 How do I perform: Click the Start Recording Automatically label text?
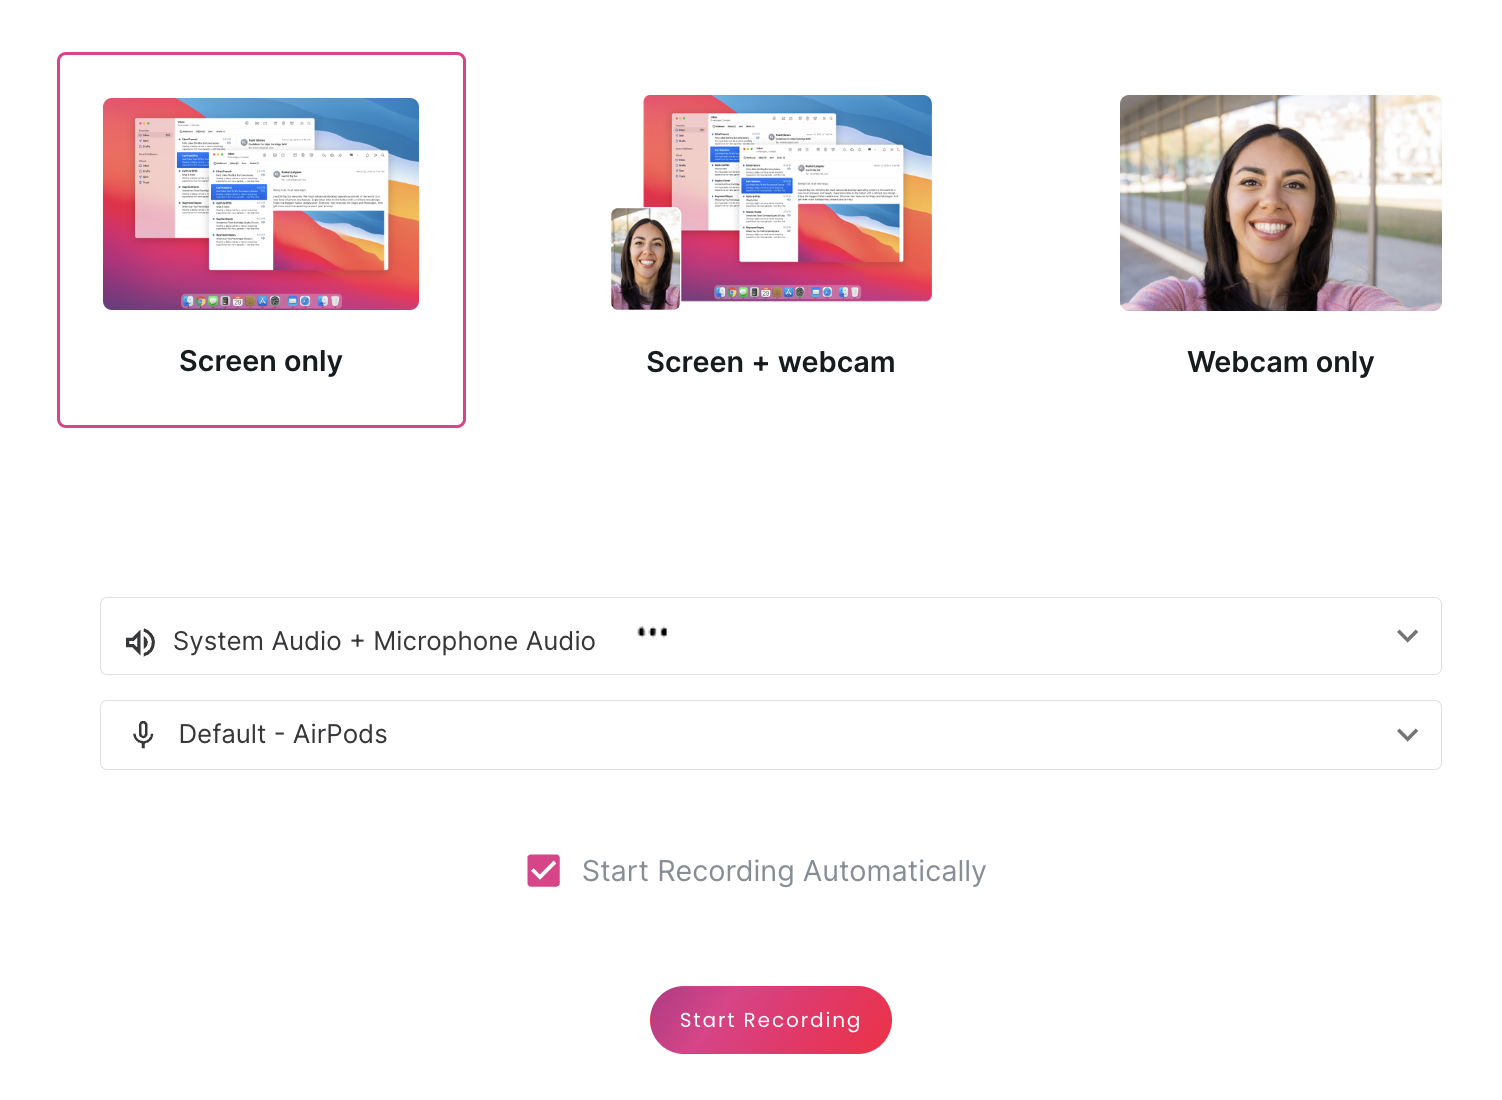(784, 872)
